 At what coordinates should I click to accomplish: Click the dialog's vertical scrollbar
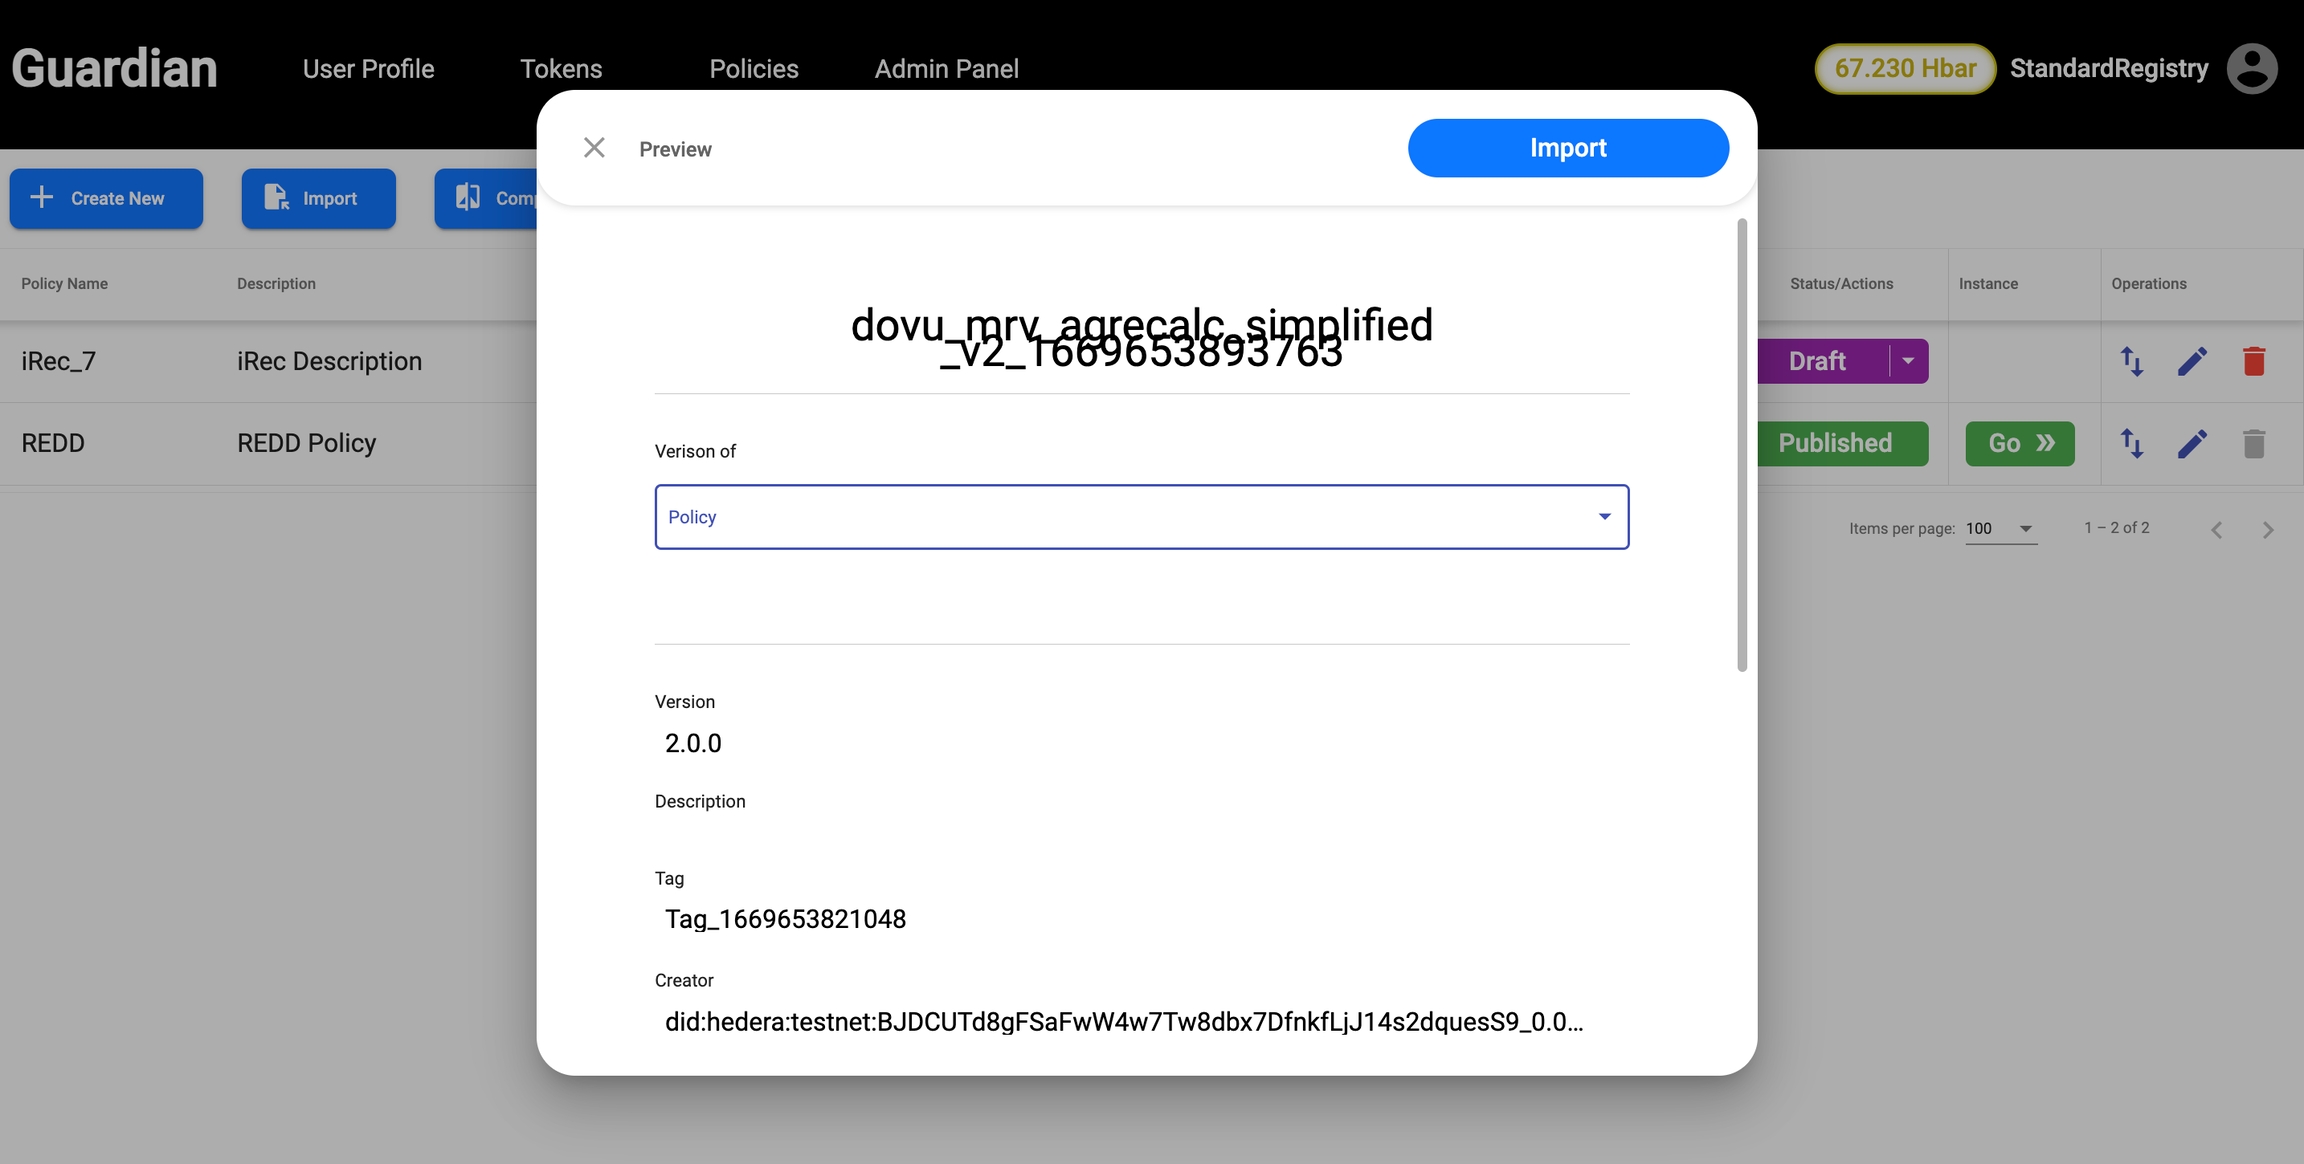pyautogui.click(x=1741, y=445)
